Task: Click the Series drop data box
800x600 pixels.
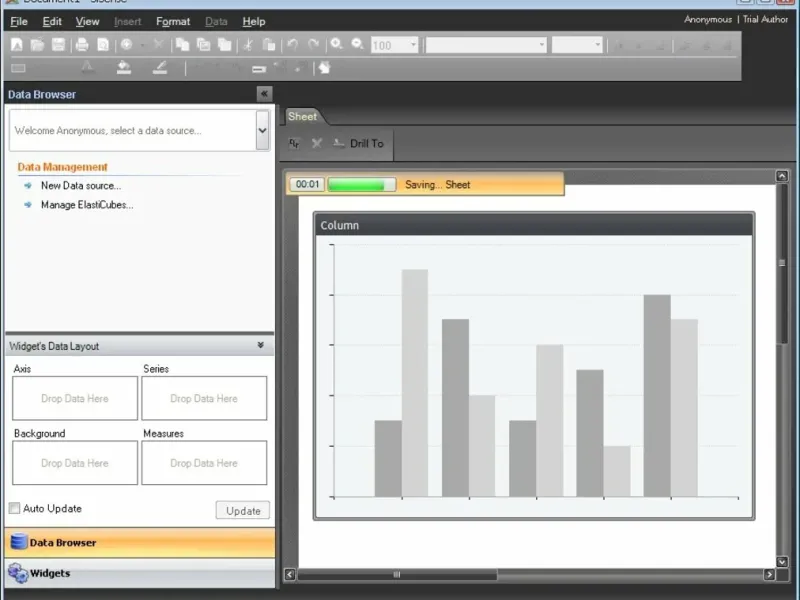Action: point(204,398)
